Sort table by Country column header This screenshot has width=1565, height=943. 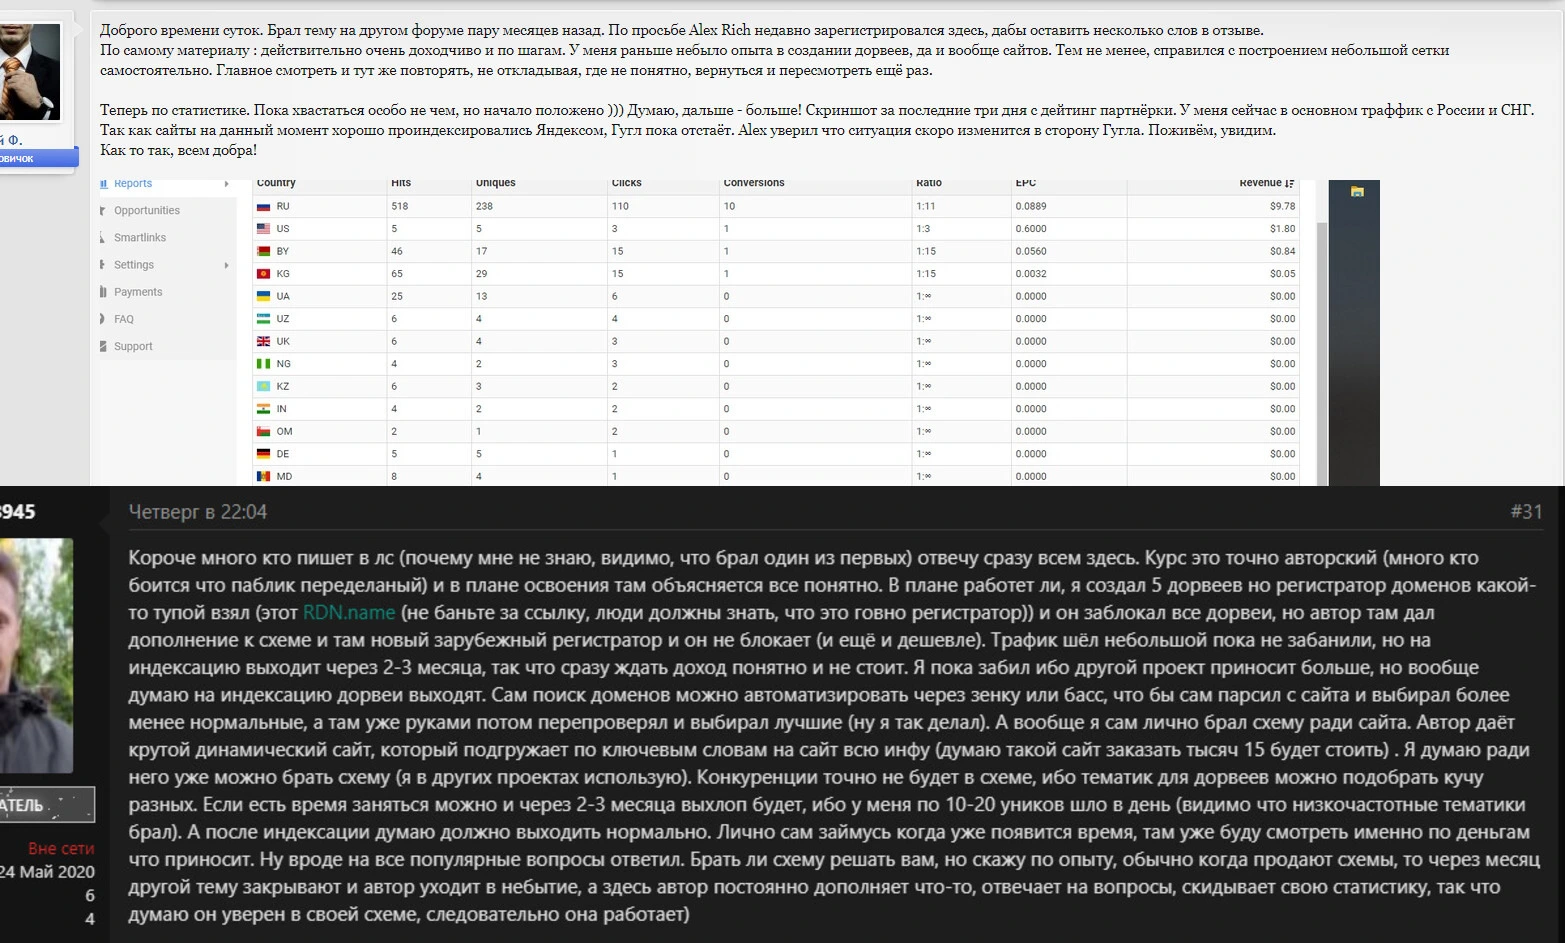point(276,183)
